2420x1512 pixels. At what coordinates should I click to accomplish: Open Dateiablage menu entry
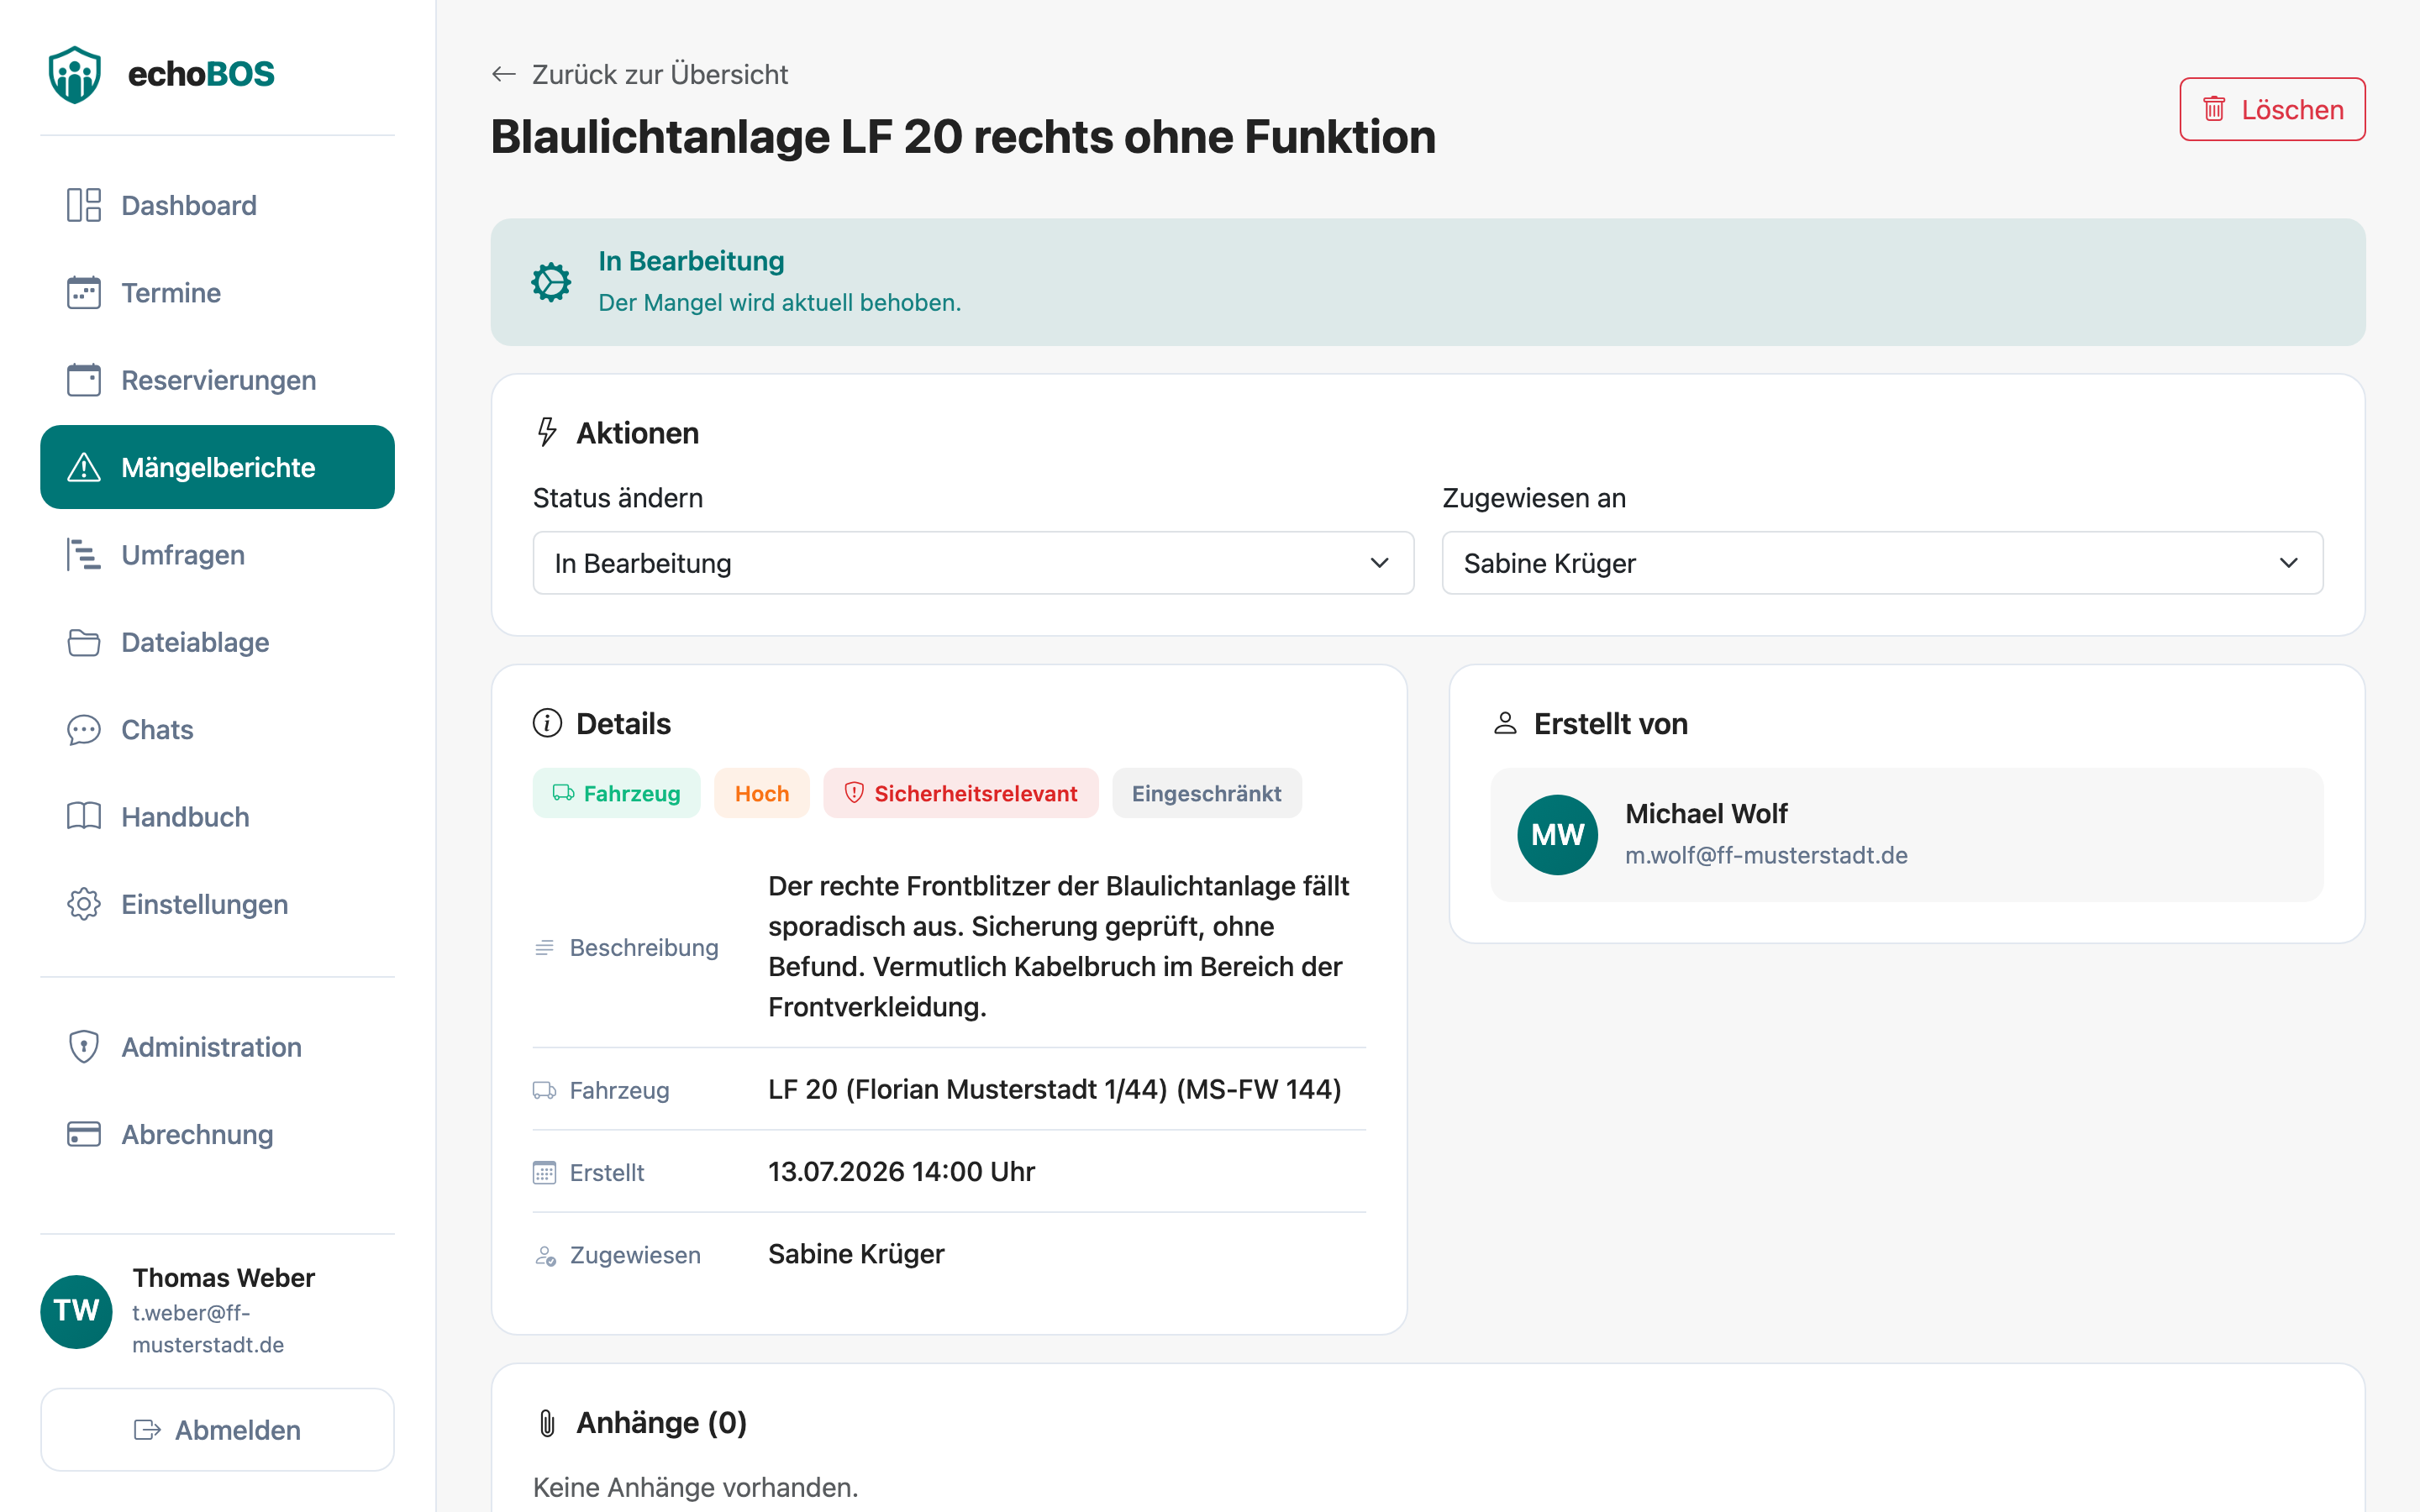(217, 642)
